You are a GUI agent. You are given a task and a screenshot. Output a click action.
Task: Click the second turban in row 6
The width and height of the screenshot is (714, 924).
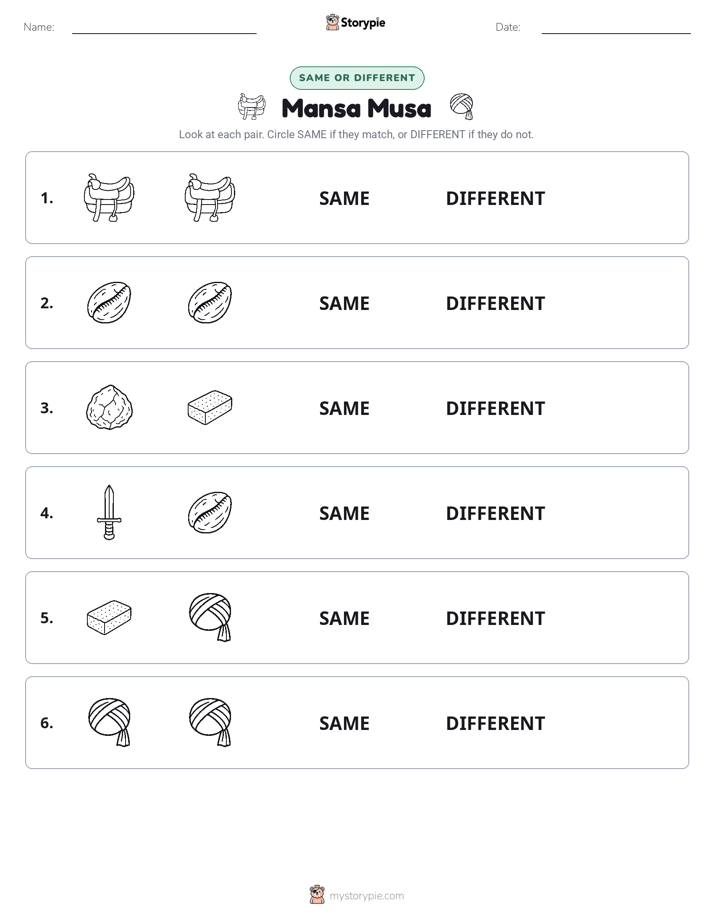pyautogui.click(x=210, y=722)
